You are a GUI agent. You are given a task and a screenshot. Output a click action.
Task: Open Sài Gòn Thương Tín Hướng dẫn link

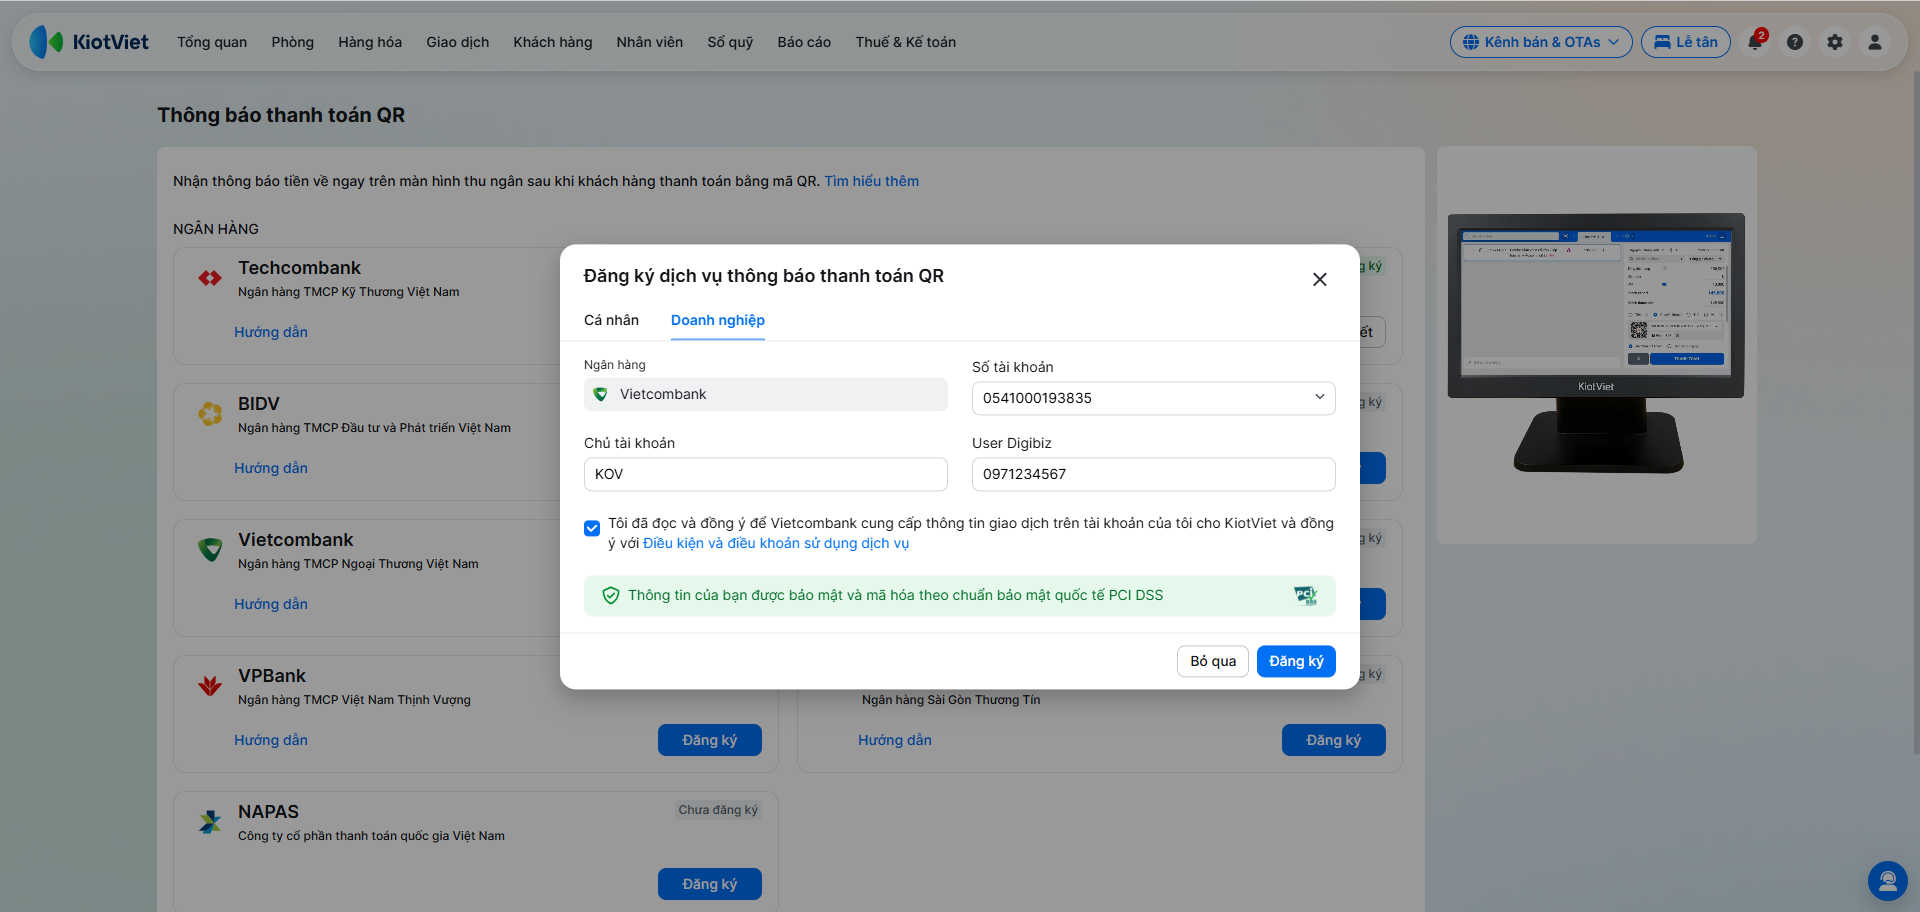[x=895, y=740]
